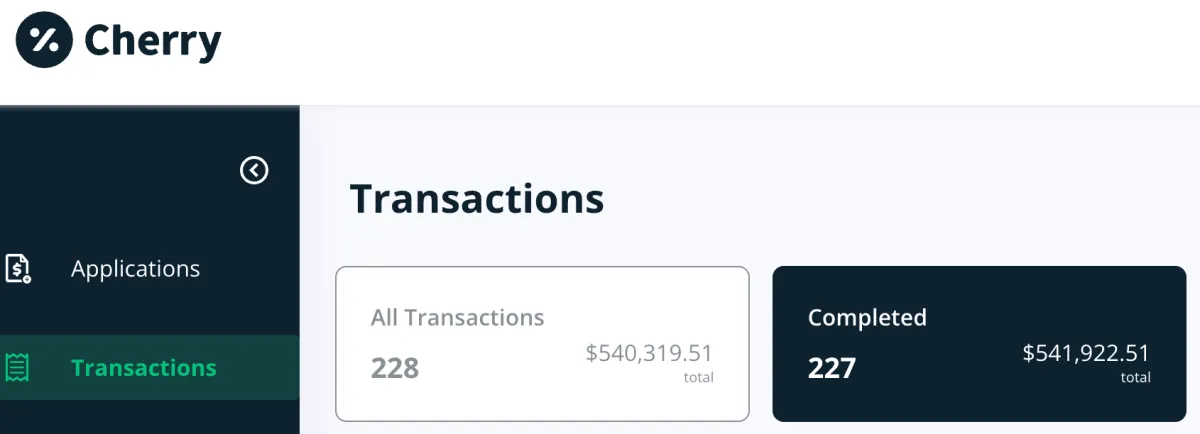Click the 228 count in All Transactions
The height and width of the screenshot is (434, 1200).
tap(395, 368)
